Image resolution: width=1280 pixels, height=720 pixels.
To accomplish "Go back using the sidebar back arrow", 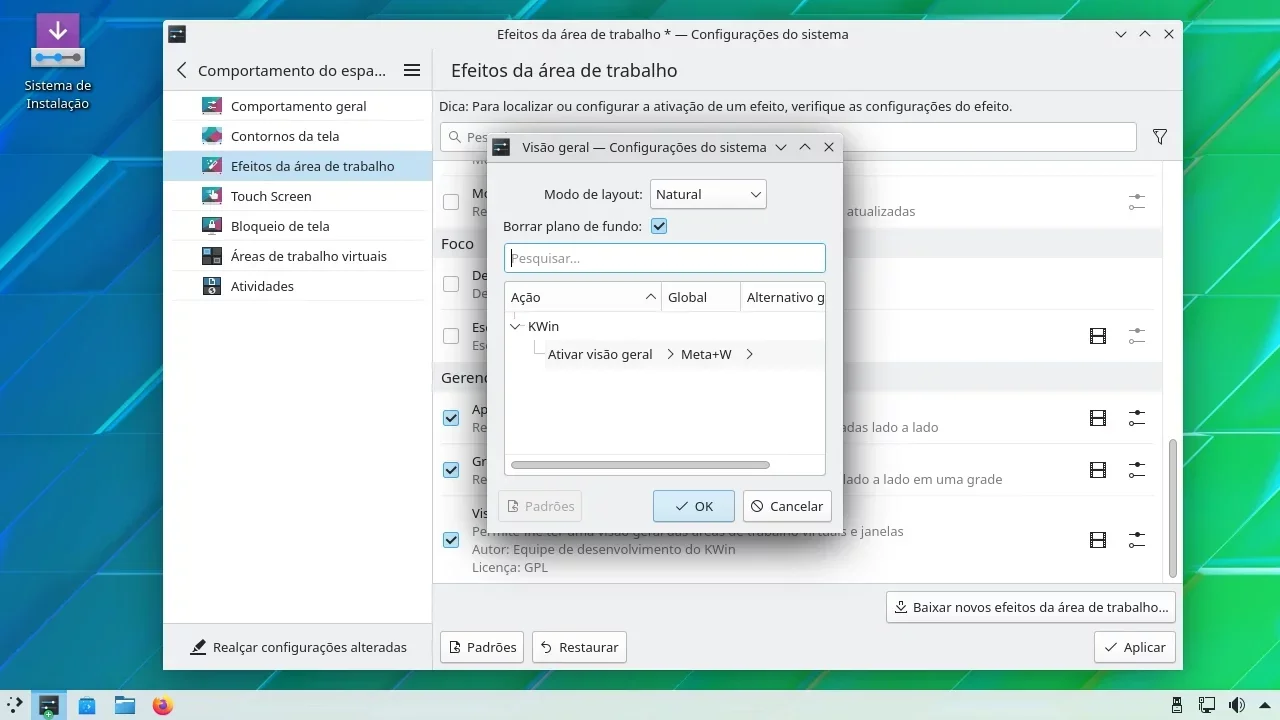I will 181,70.
